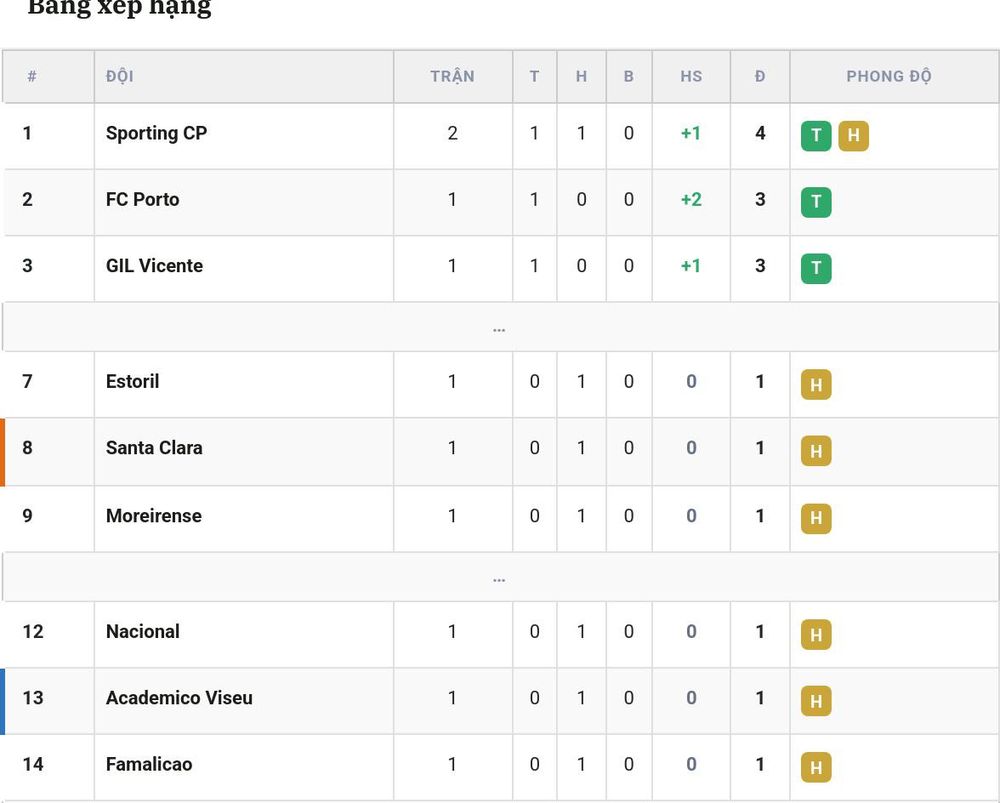Click GIL Vicente's green T form badge
1000x803 pixels.
tap(816, 268)
